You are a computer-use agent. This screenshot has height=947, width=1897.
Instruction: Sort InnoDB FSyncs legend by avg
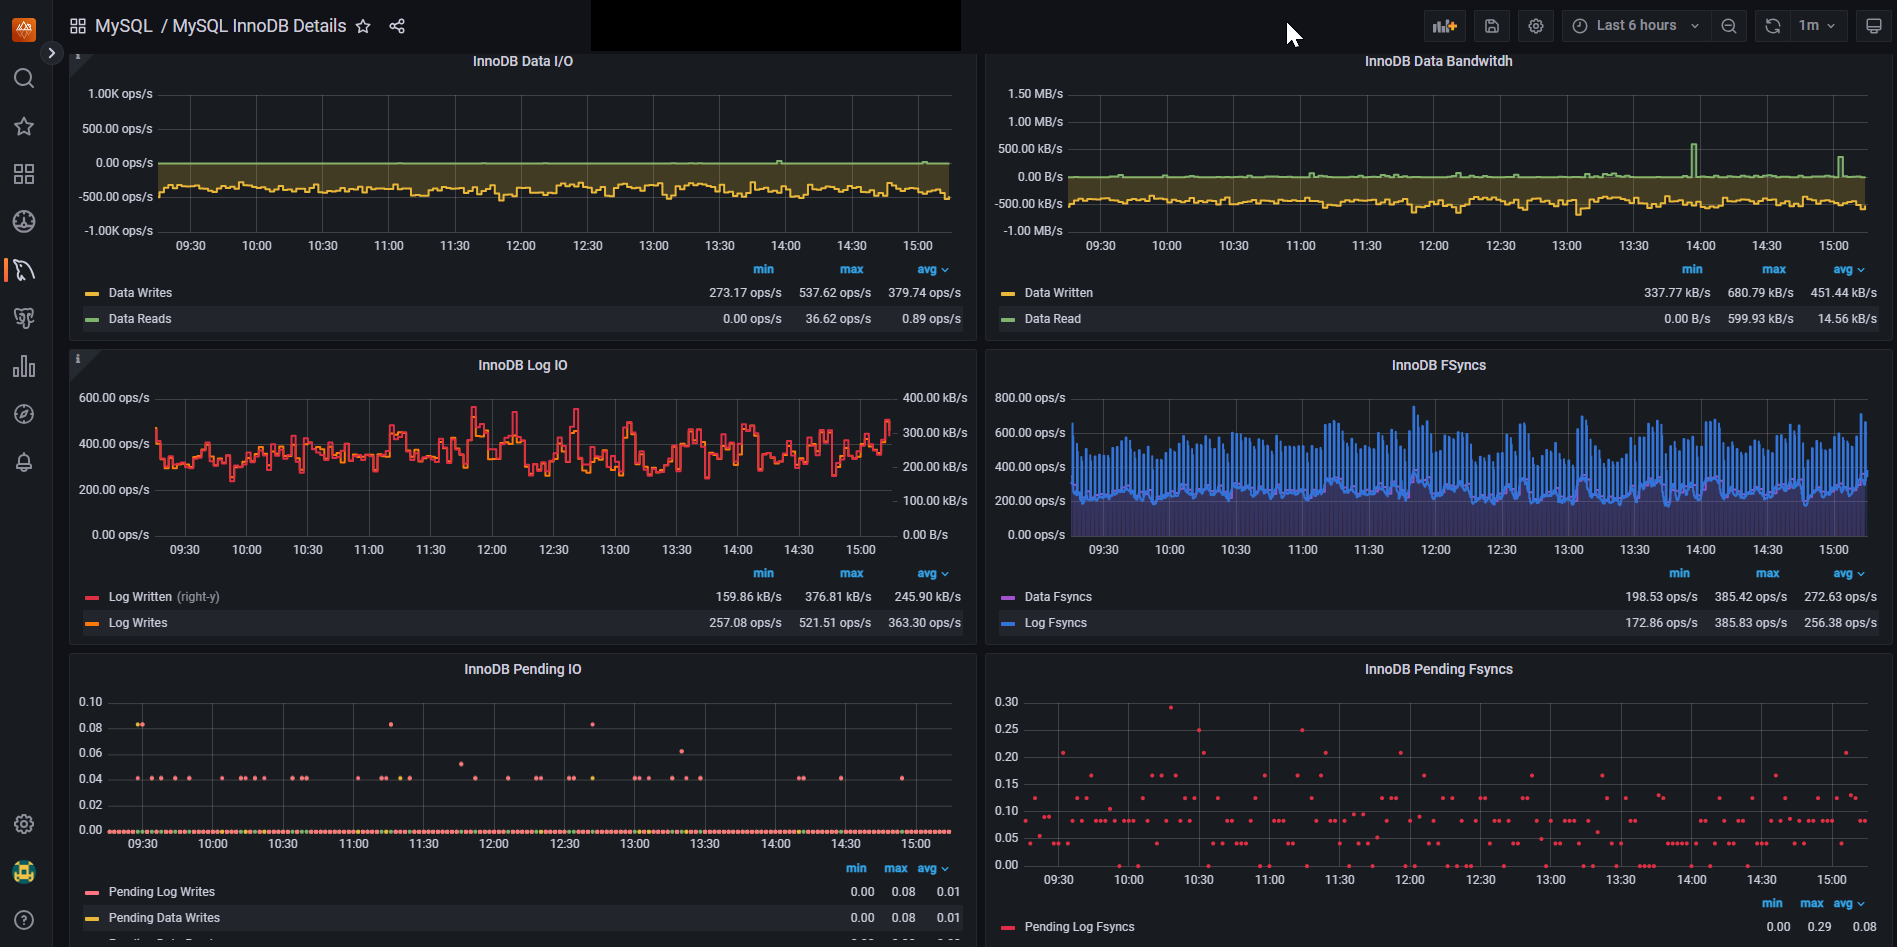1848,573
